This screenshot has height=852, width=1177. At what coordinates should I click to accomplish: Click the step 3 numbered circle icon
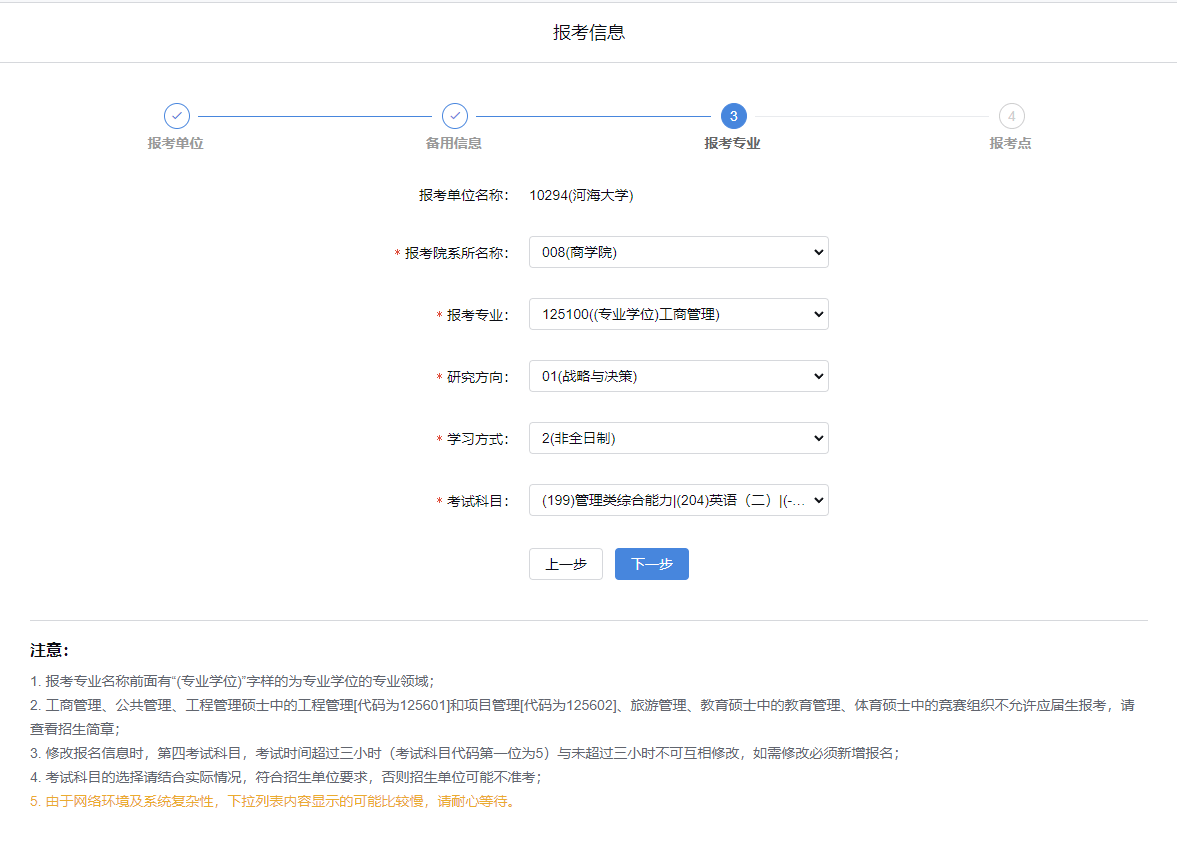click(x=733, y=116)
